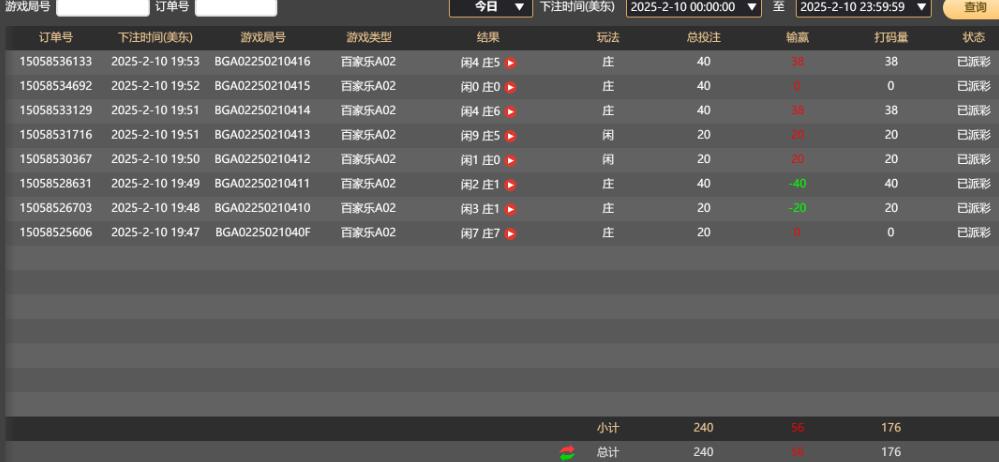
Task: Click bet time 2025-2-10 19:52
Action: coord(155,86)
